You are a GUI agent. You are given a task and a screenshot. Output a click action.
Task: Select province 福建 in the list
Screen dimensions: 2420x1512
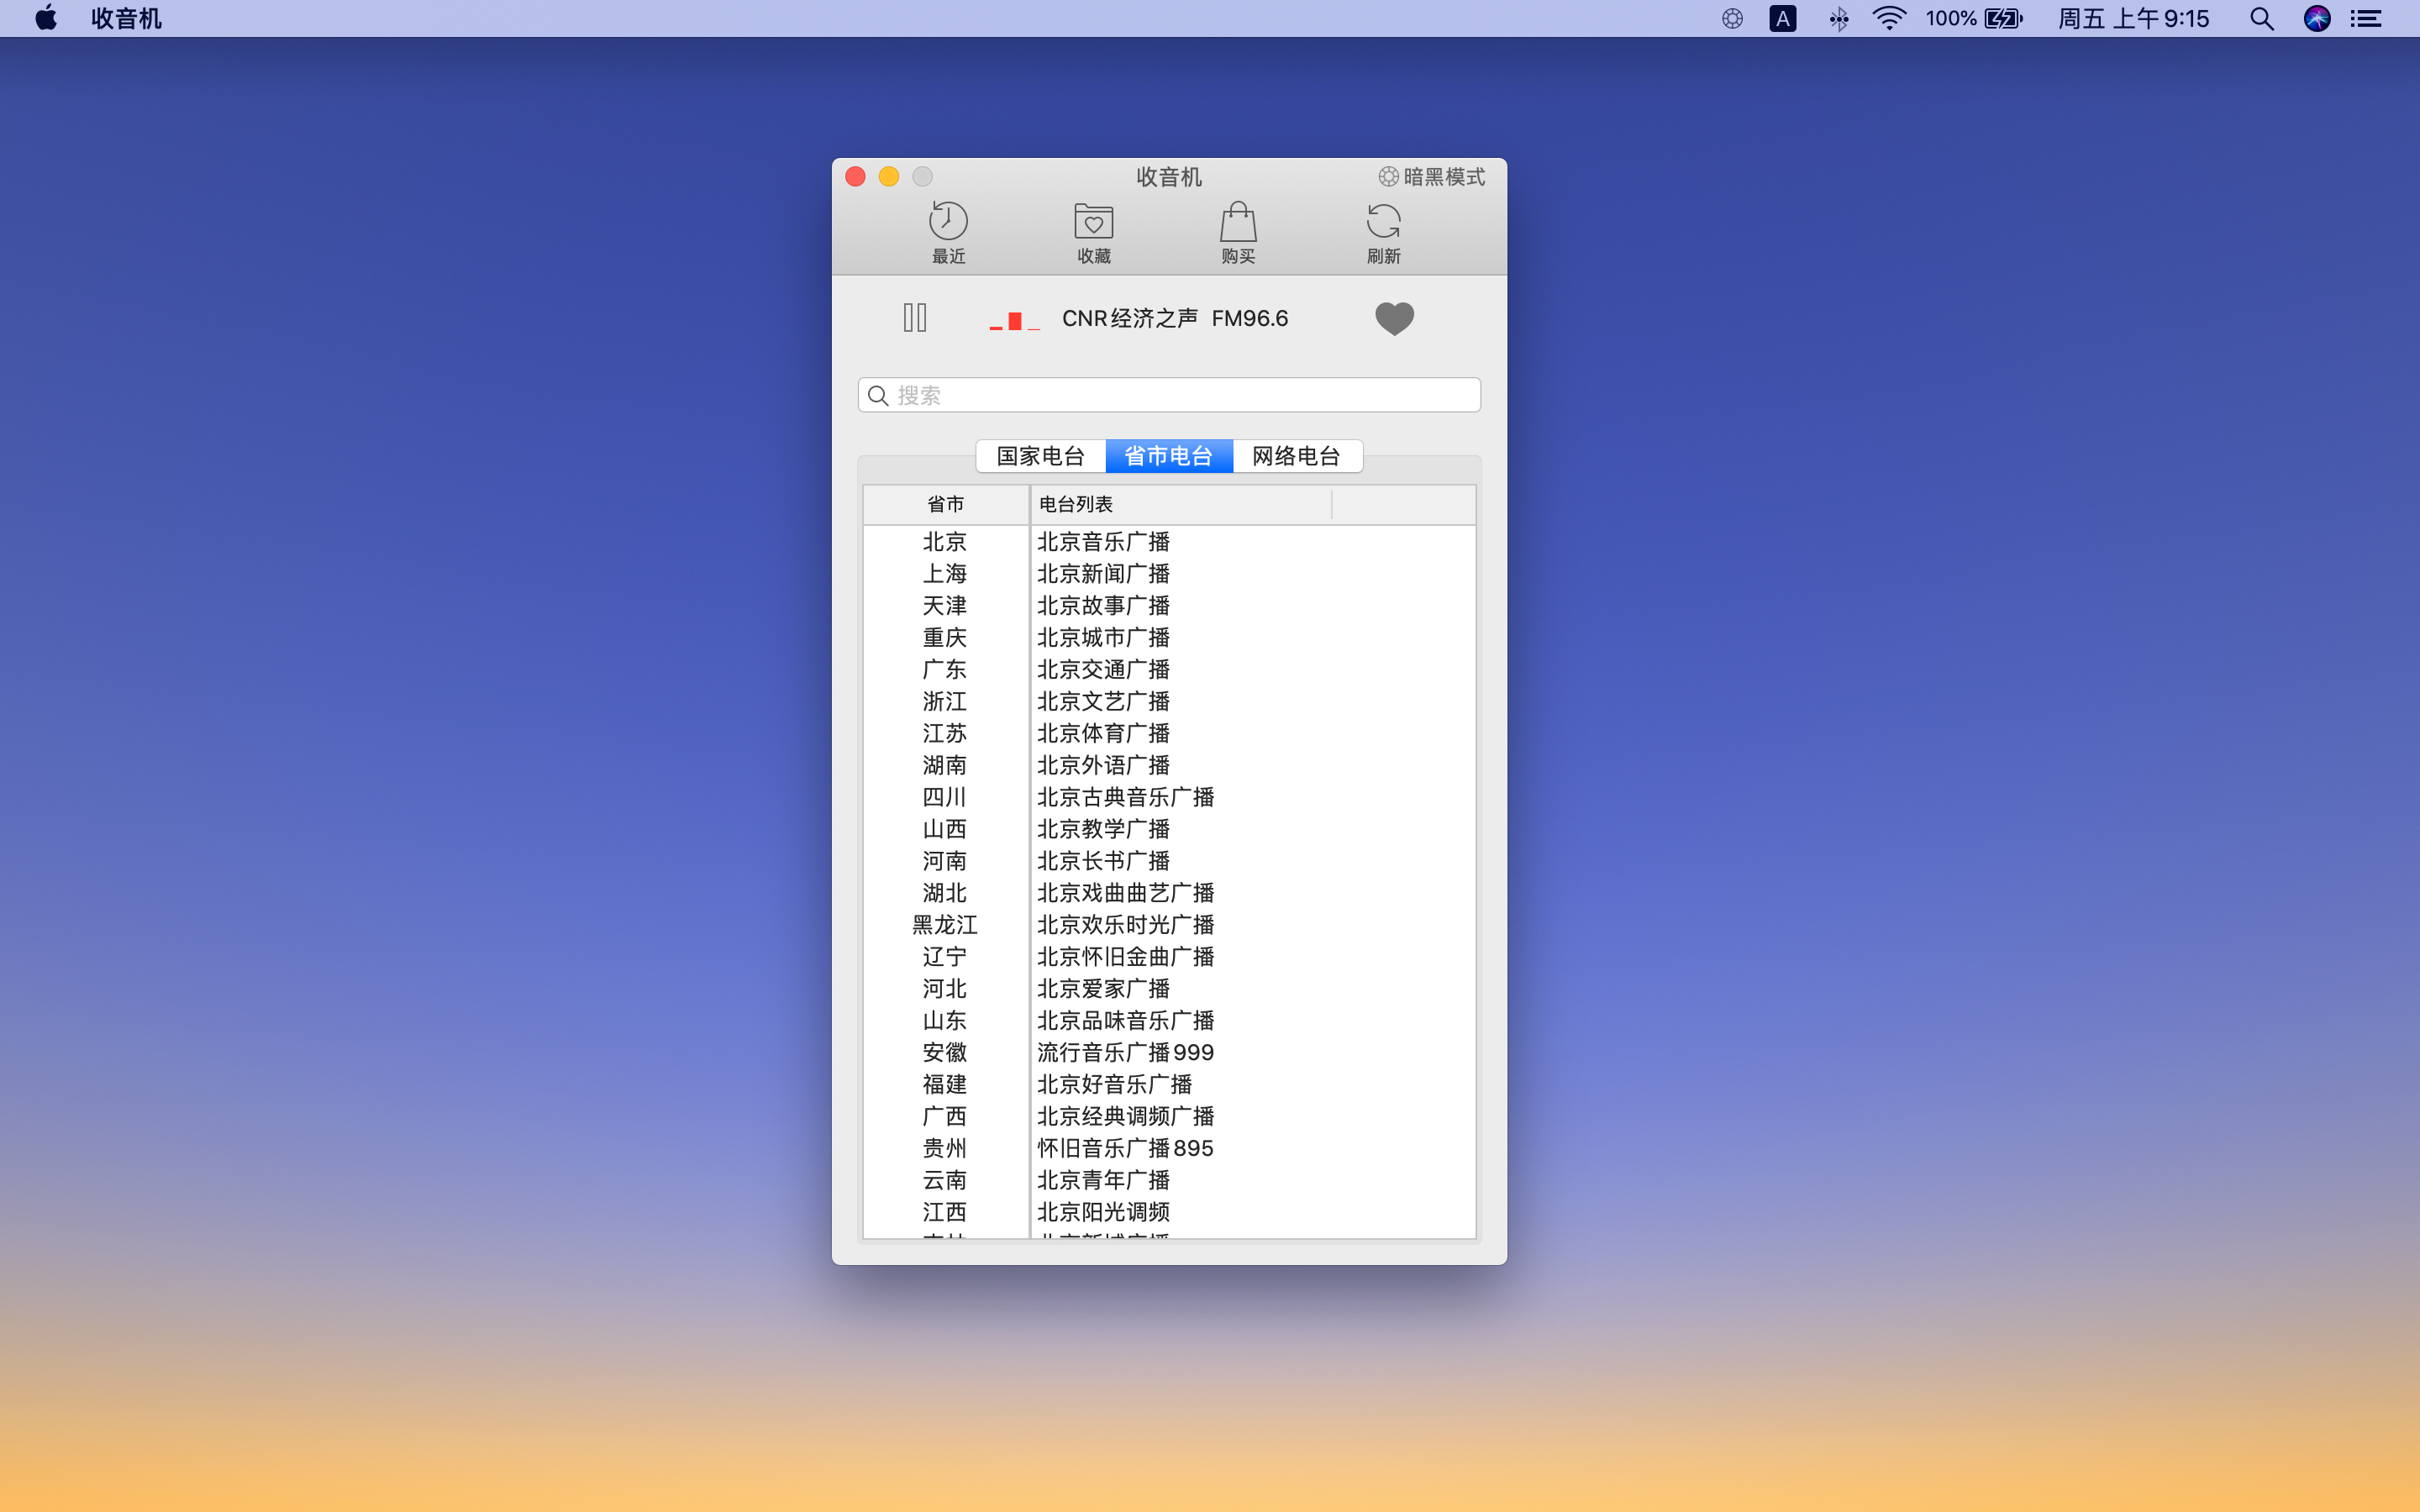(945, 1085)
